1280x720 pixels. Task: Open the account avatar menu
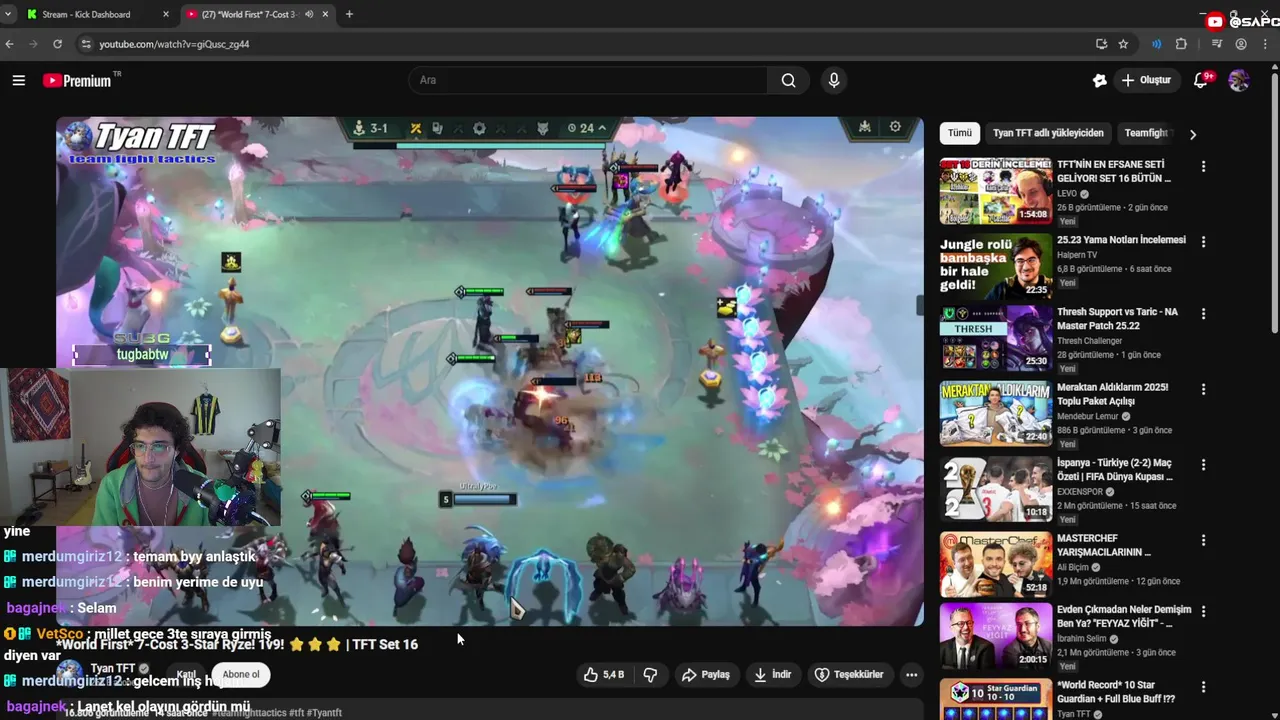pos(1239,80)
